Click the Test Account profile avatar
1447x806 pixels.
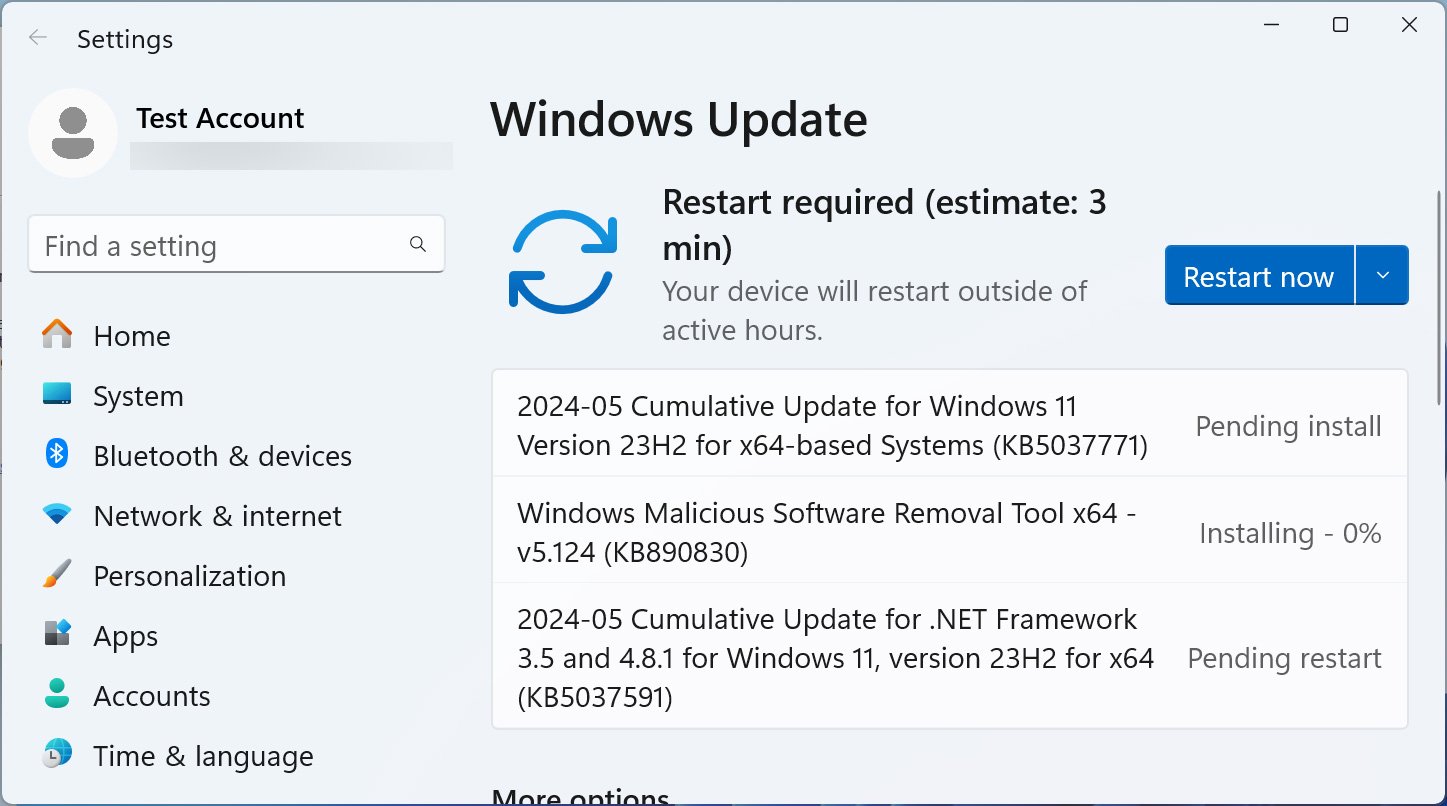pos(73,133)
